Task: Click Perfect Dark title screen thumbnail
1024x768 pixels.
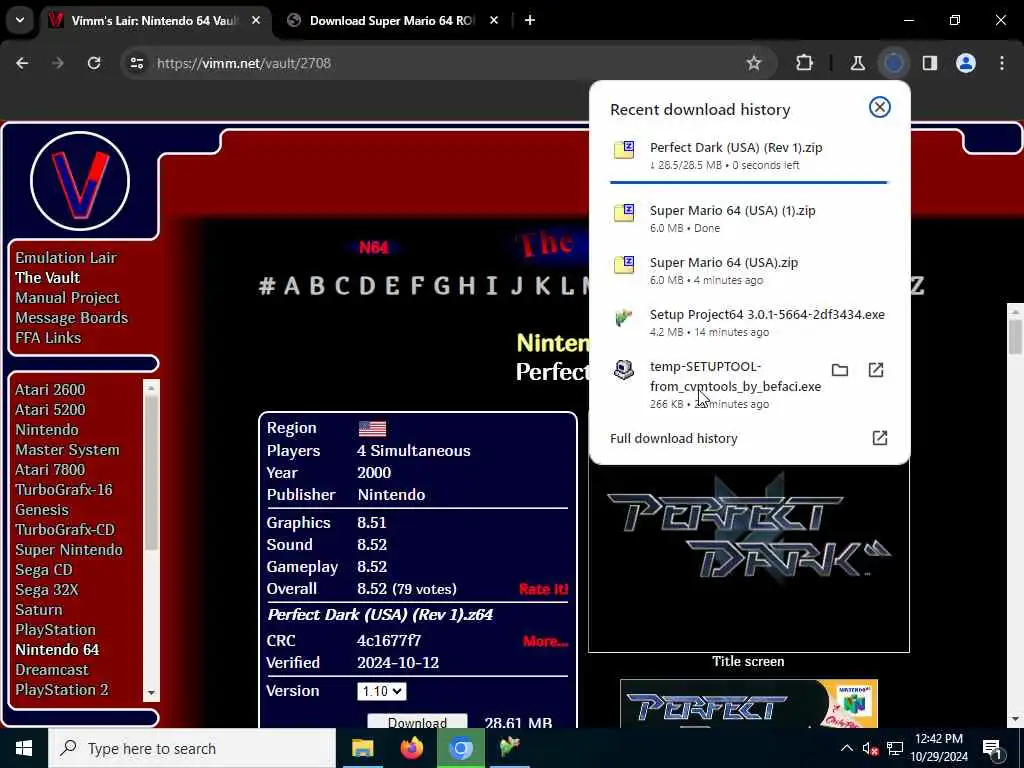Action: tap(748, 558)
